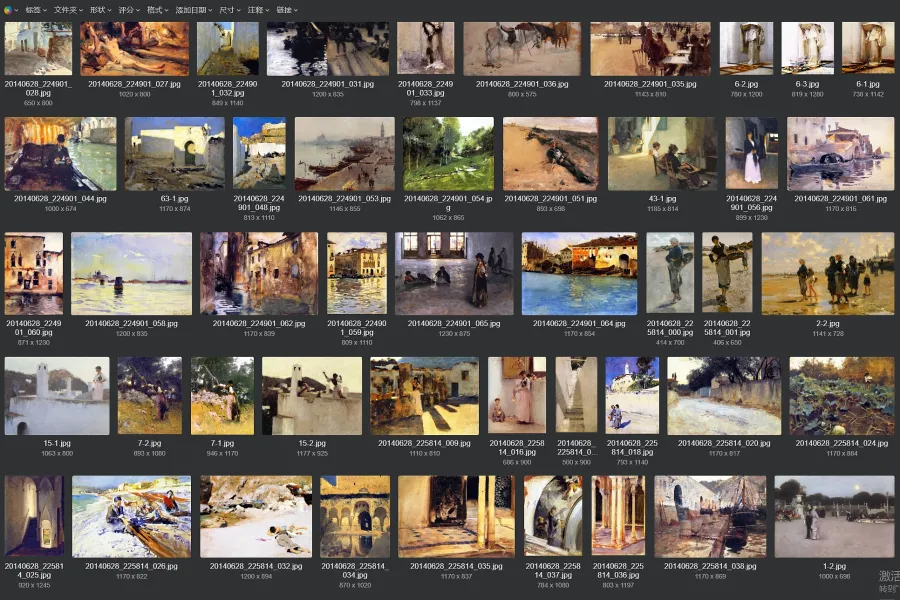Open the 添加日期 date filter

click(x=192, y=9)
